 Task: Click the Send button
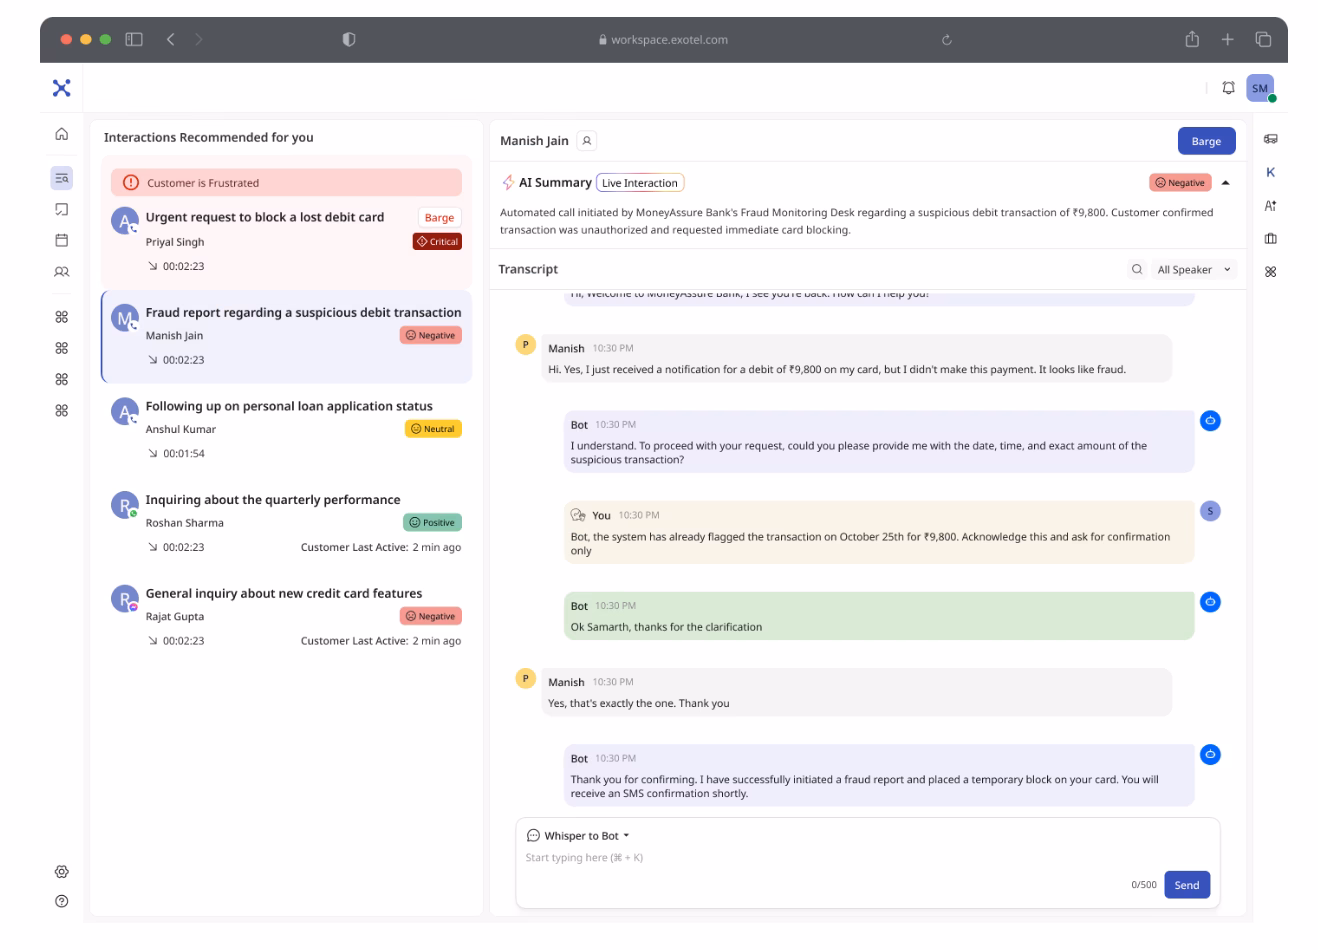(1187, 885)
